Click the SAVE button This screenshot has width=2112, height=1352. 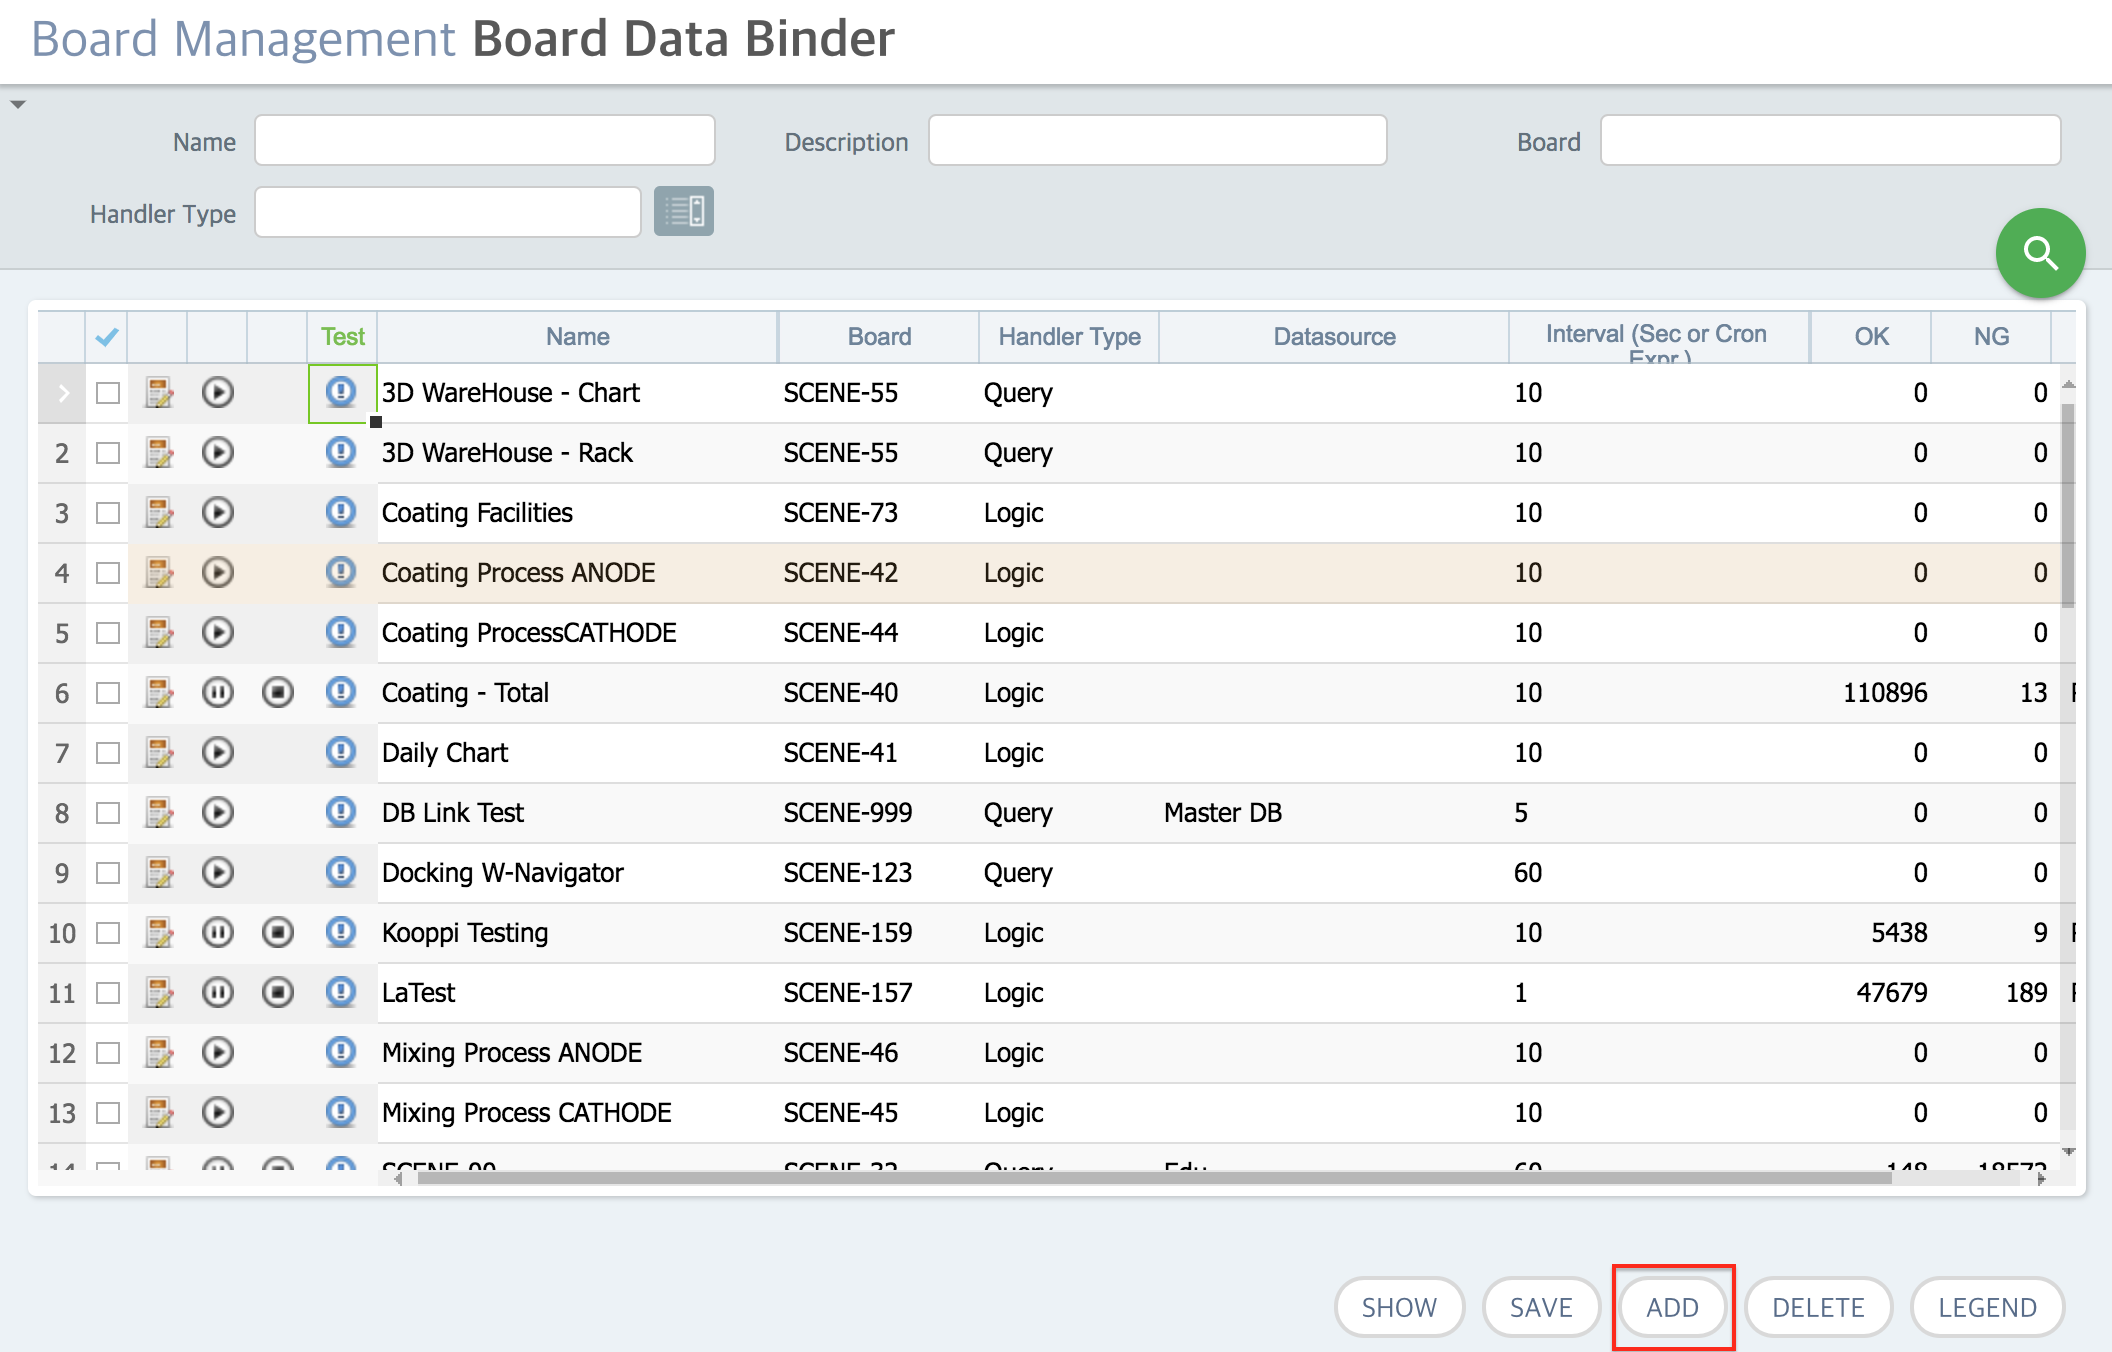1541,1307
